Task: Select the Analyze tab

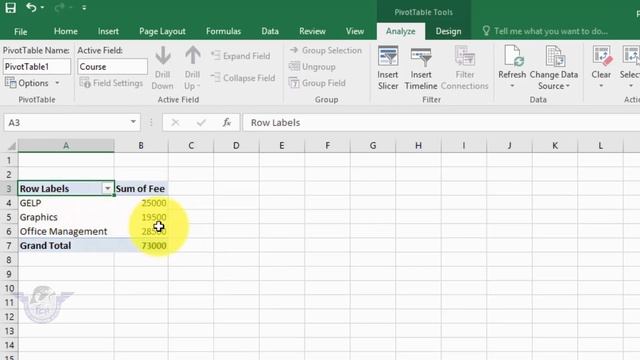Action: (x=400, y=31)
